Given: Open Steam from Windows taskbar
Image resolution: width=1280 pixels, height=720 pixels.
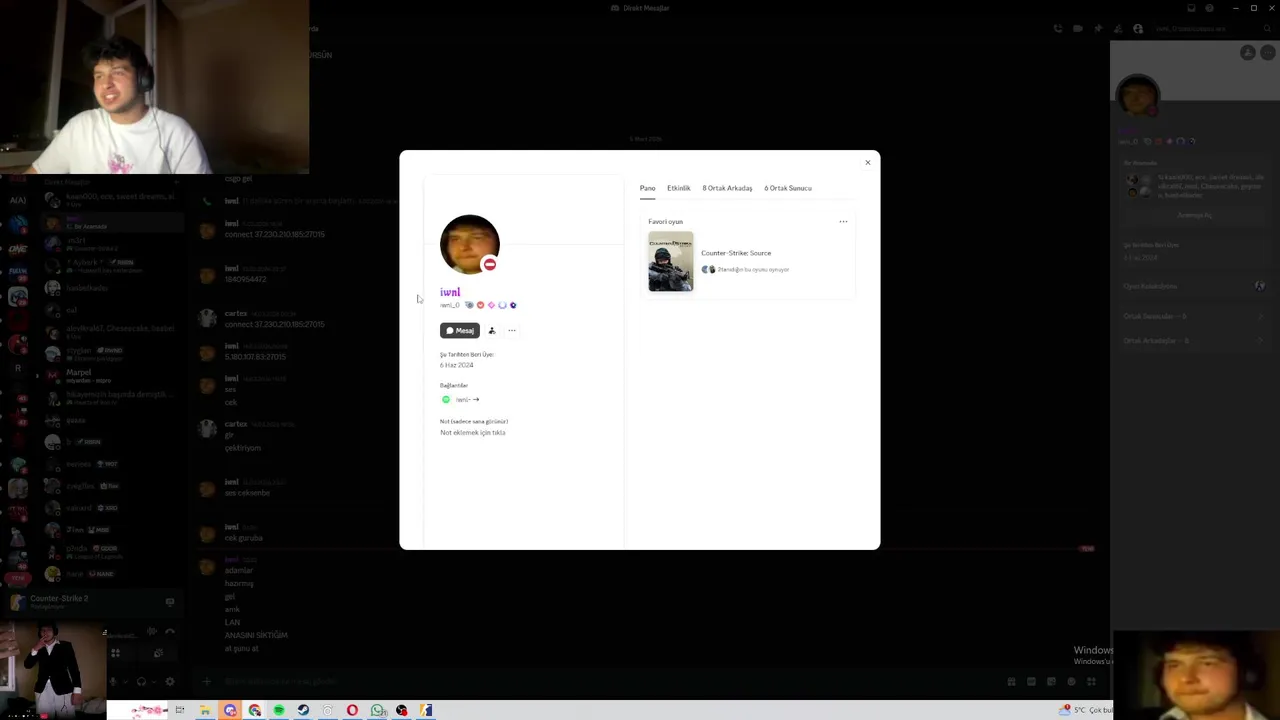Looking at the screenshot, I should tap(303, 710).
